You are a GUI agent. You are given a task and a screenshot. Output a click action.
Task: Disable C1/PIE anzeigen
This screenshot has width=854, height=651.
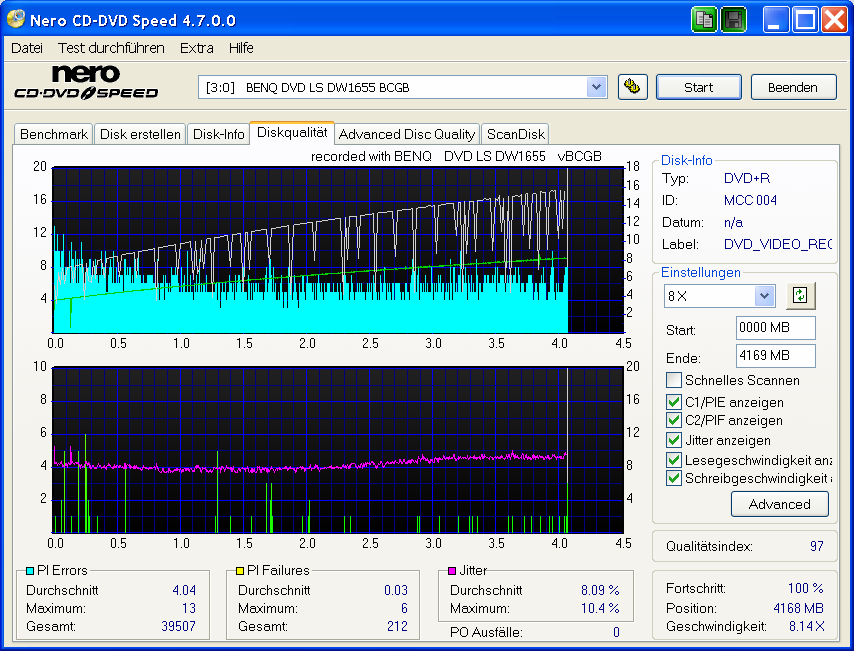click(674, 402)
